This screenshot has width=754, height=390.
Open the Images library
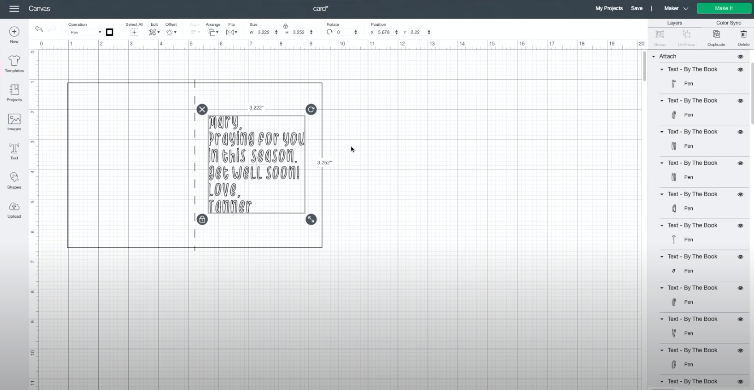point(14,119)
